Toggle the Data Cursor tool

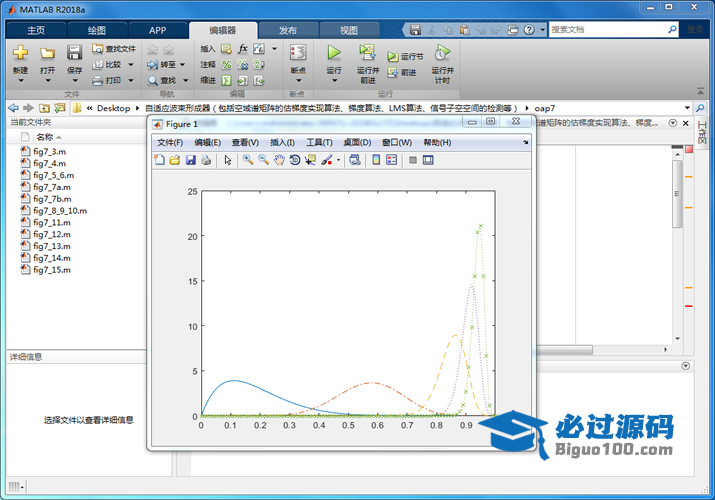[x=311, y=160]
